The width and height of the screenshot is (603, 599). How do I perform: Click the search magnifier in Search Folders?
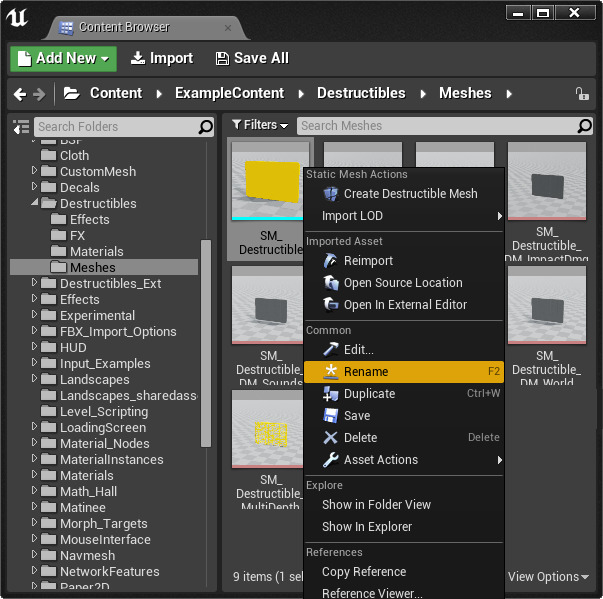tap(205, 127)
